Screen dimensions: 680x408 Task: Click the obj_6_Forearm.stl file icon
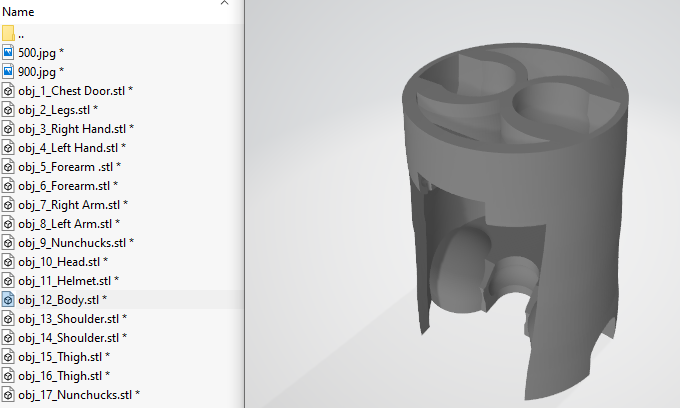8,186
